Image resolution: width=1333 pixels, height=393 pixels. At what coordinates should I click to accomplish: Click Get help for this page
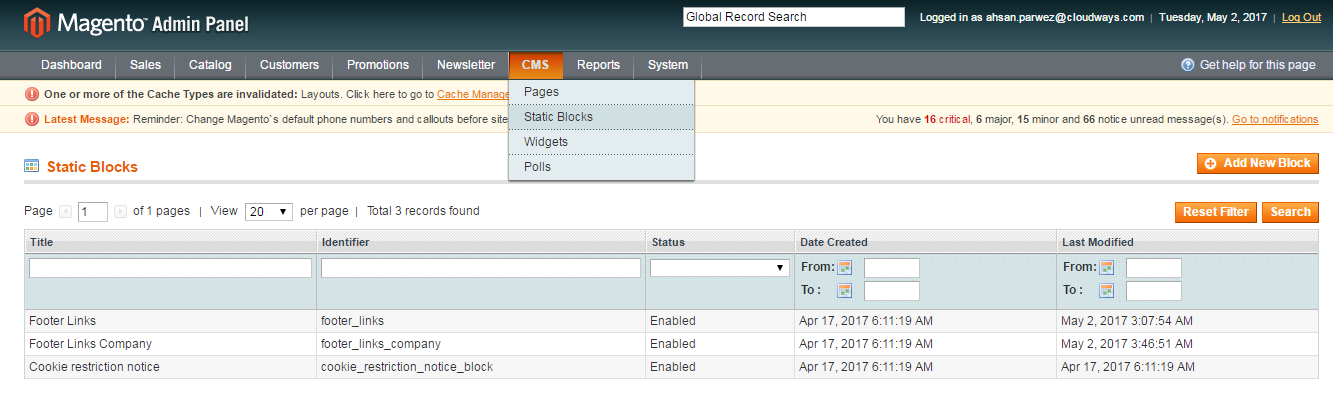[1257, 65]
